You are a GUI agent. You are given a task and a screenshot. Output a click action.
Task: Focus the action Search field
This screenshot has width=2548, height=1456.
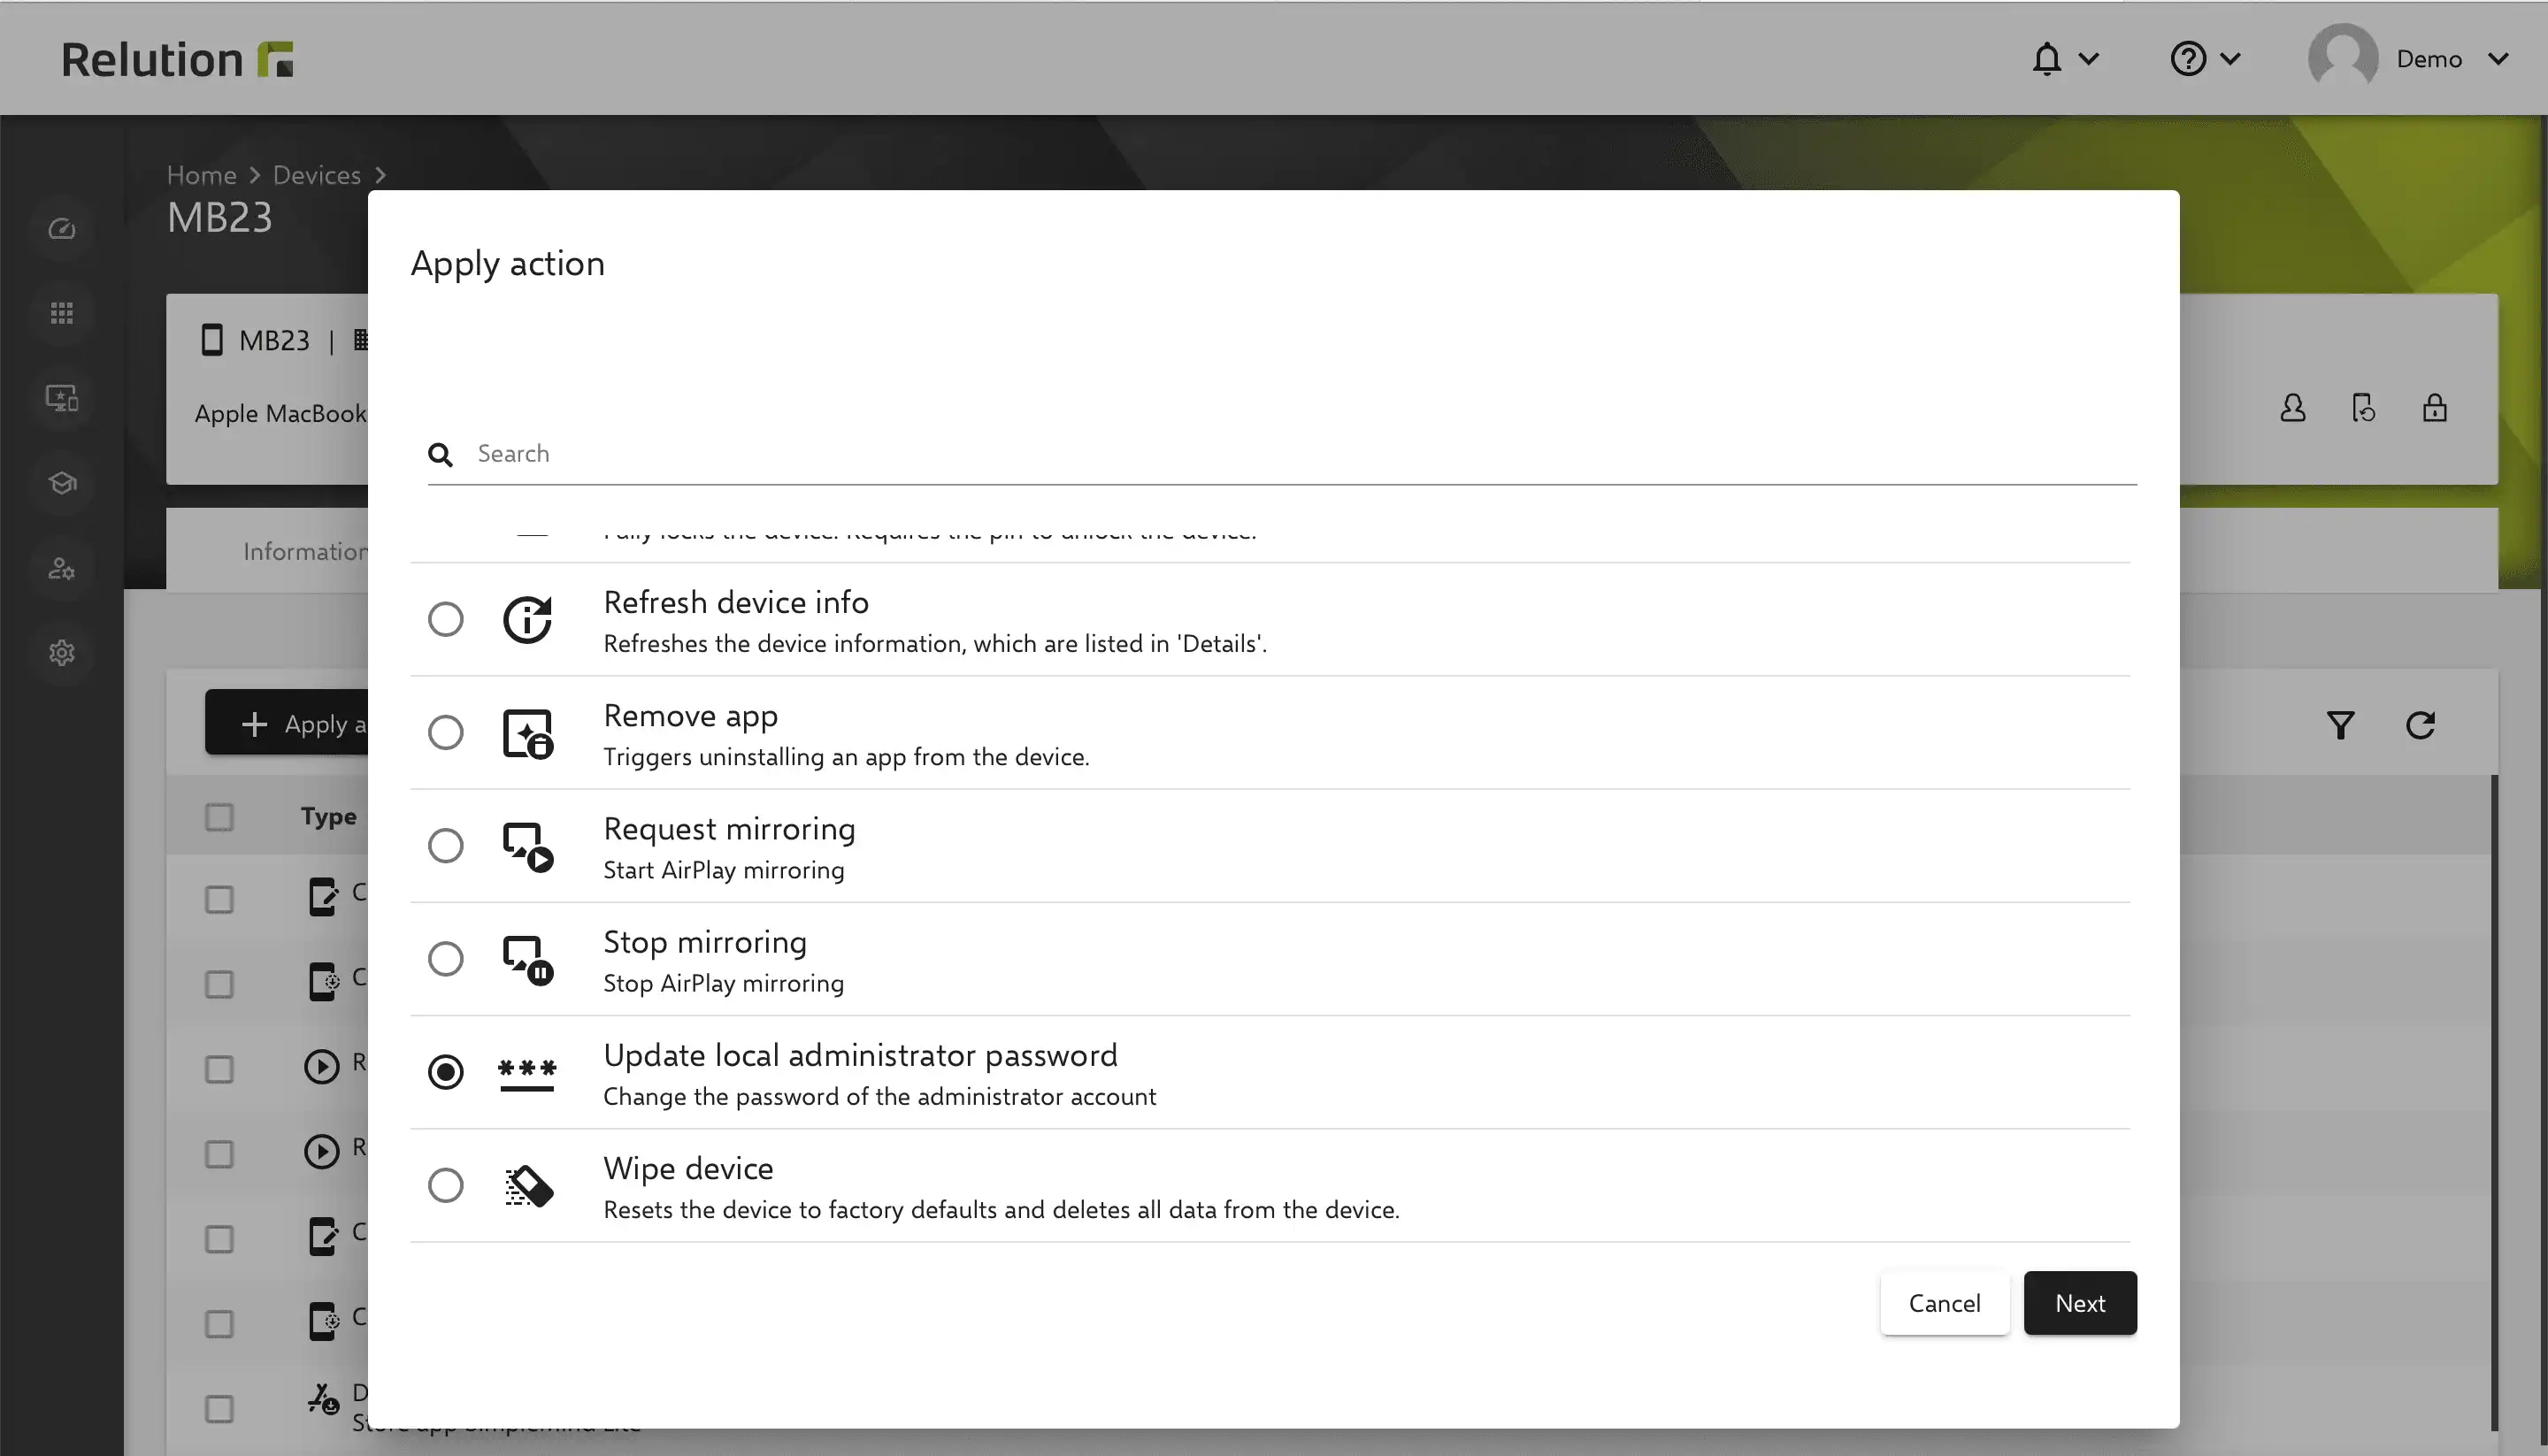[x=1282, y=454]
